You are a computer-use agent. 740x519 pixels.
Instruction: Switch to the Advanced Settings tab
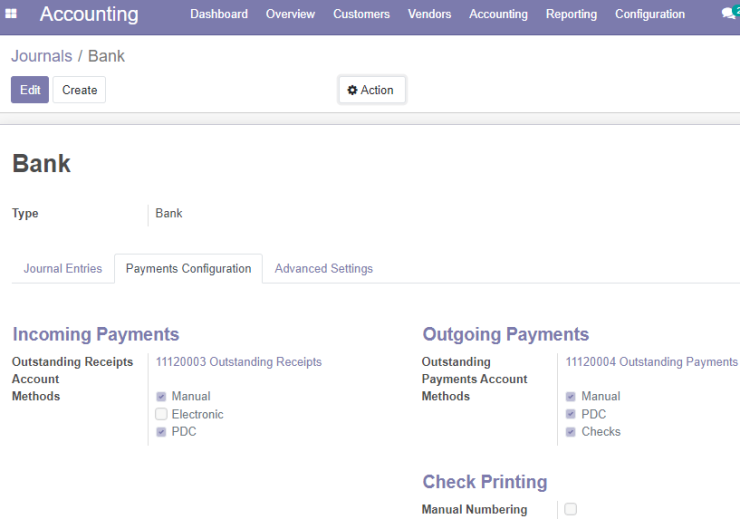tap(324, 268)
